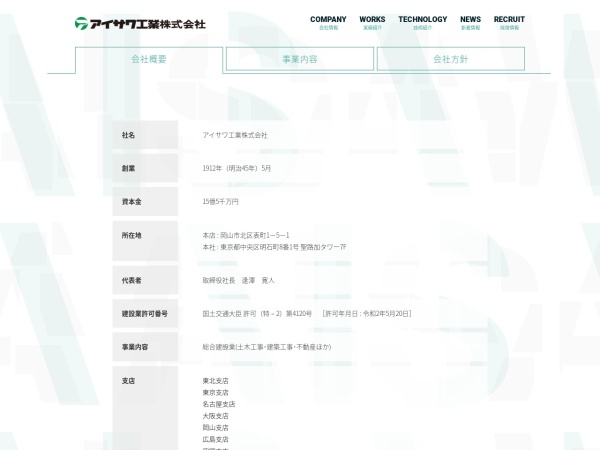Click the 取締役社長 representative name
This screenshot has width=600, height=450.
(238, 280)
